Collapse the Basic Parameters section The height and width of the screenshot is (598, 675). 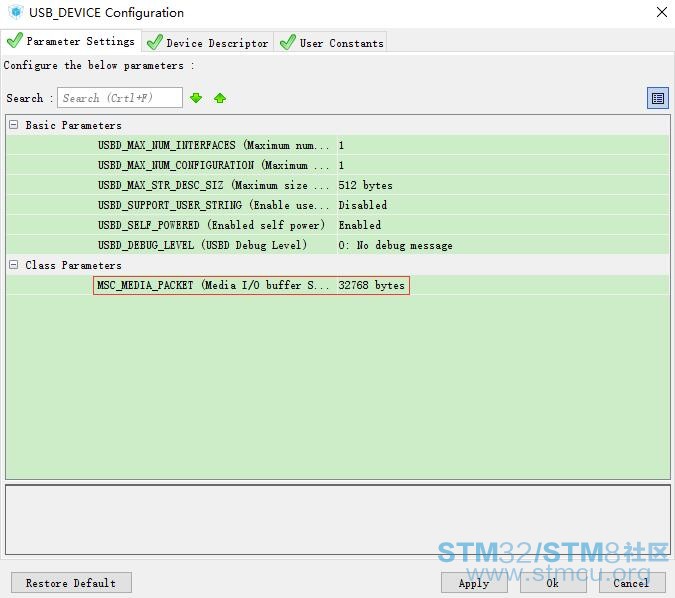pyautogui.click(x=14, y=125)
